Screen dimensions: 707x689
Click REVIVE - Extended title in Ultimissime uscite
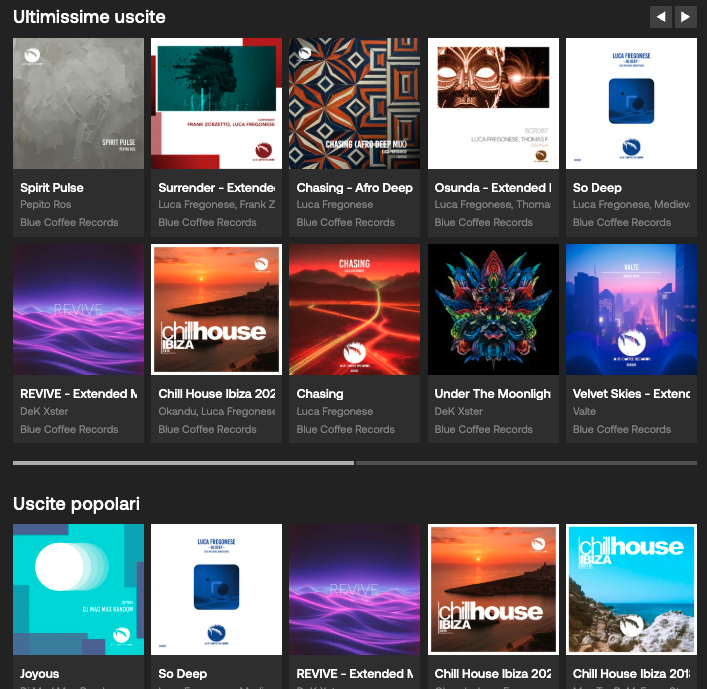click(78, 394)
